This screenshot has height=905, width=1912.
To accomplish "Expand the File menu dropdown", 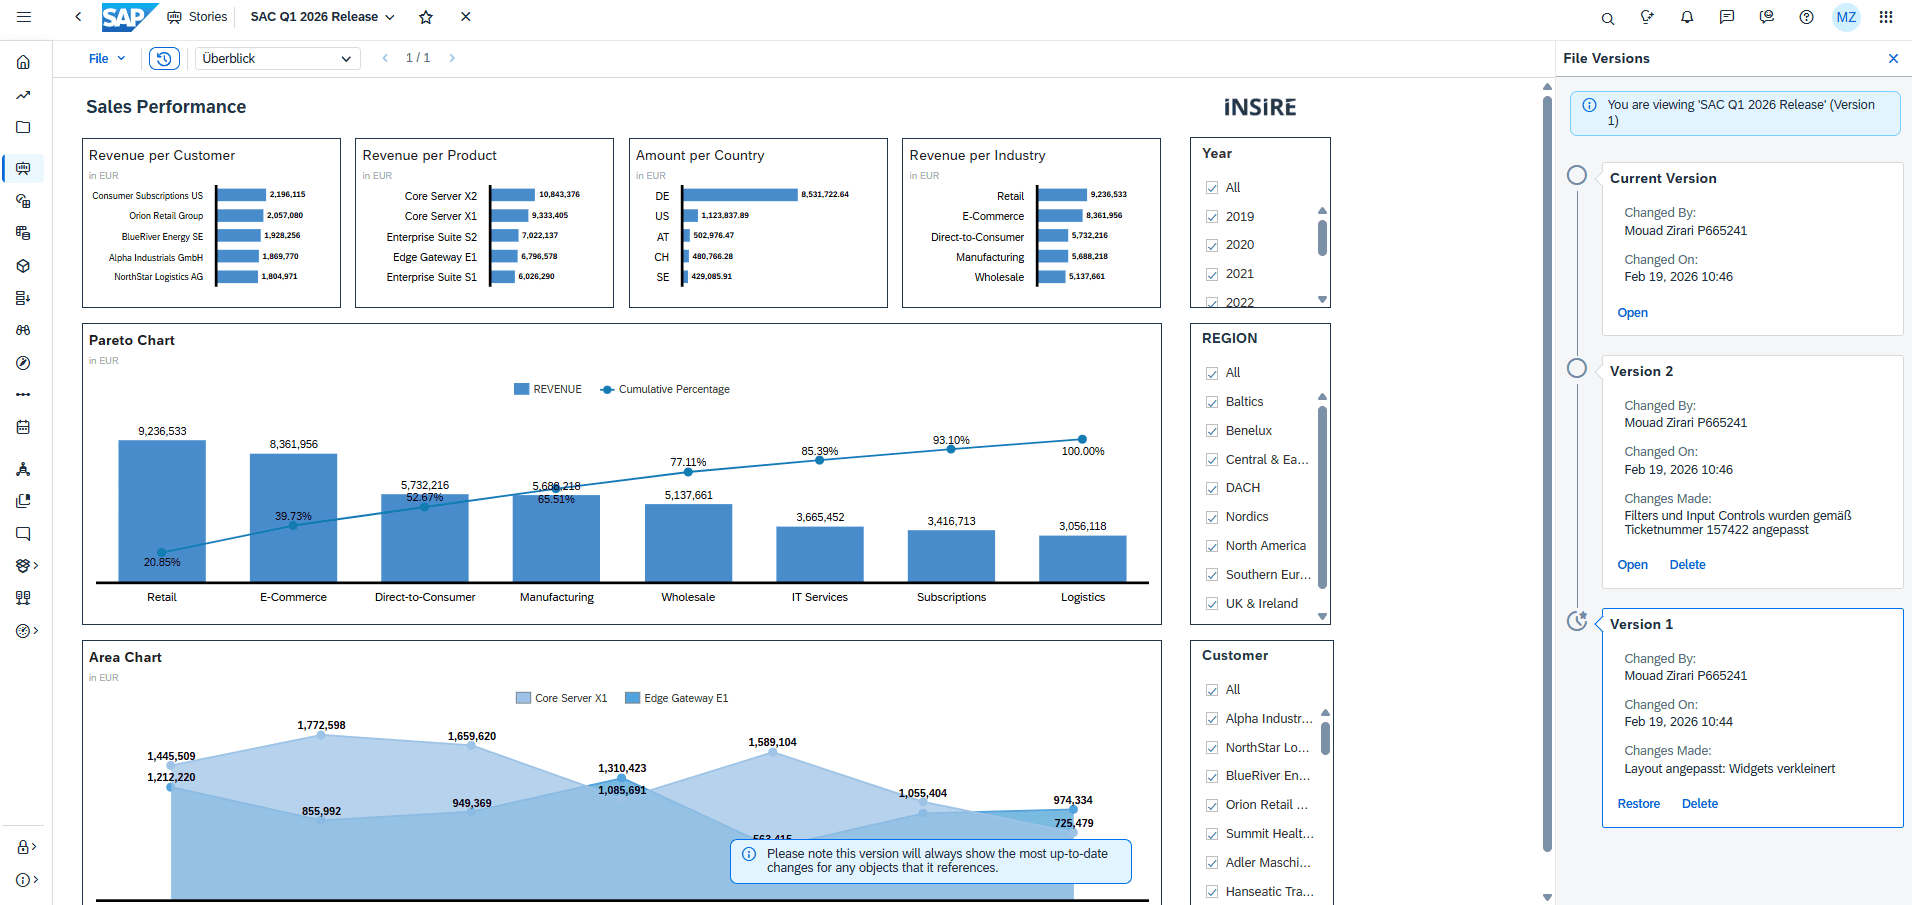I will (x=107, y=59).
